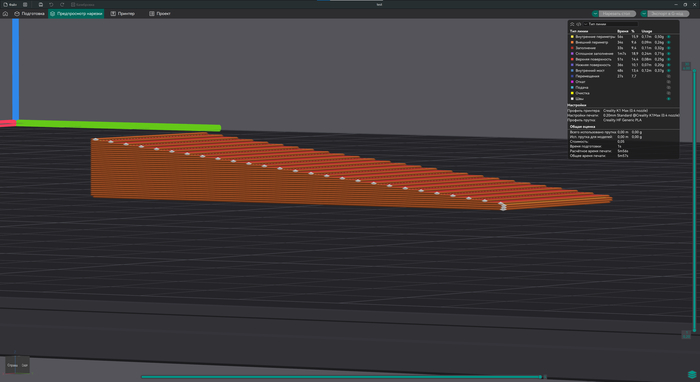Show Очистка wipe moves

click(669, 93)
